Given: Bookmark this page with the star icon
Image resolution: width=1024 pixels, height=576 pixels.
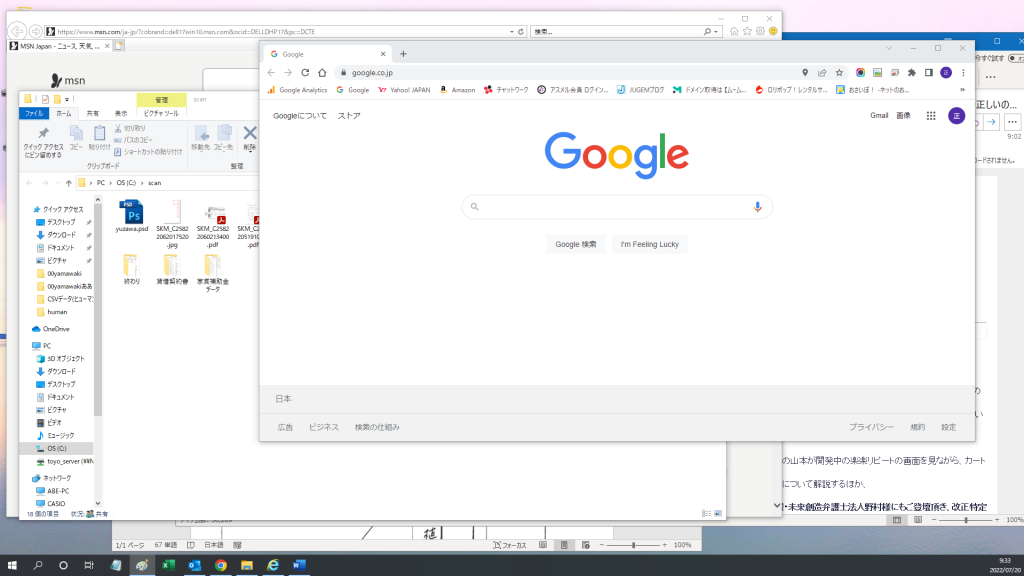Looking at the screenshot, I should (839, 72).
